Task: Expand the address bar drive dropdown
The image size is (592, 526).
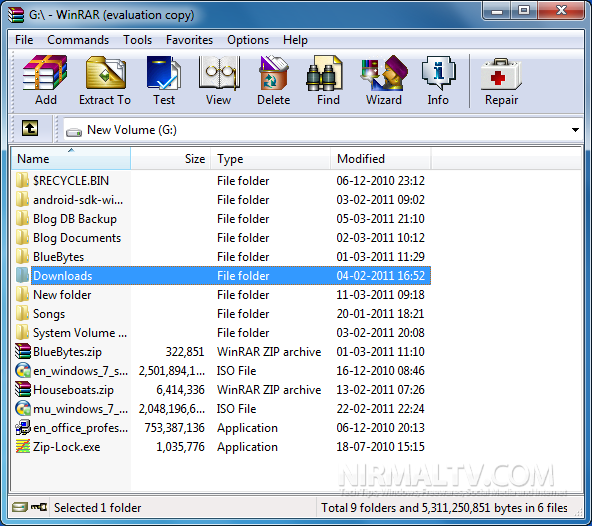Action: pyautogui.click(x=575, y=130)
